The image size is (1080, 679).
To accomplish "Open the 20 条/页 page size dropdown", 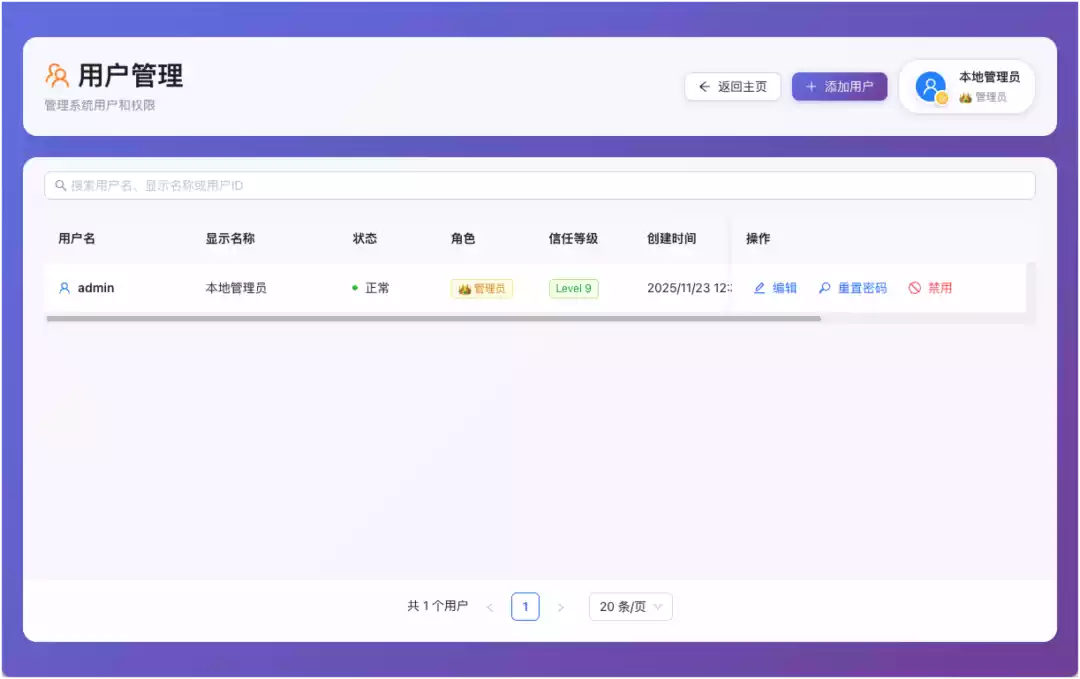I will pos(630,606).
